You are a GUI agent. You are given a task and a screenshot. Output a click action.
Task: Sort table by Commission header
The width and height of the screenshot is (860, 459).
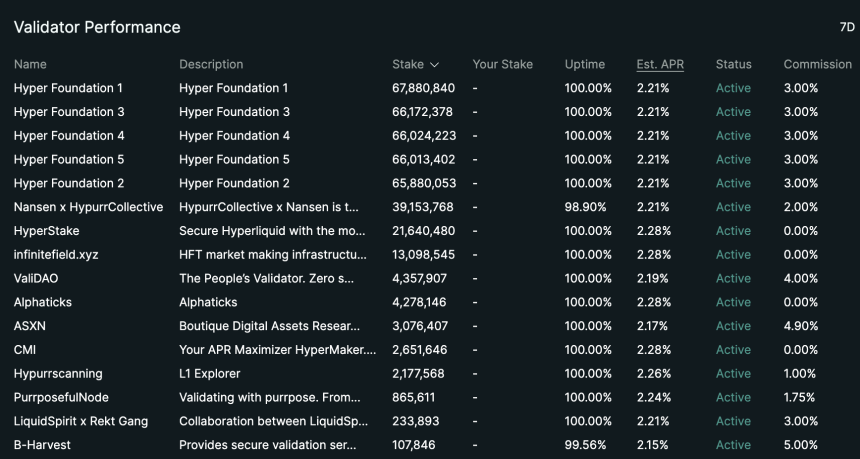pos(817,64)
